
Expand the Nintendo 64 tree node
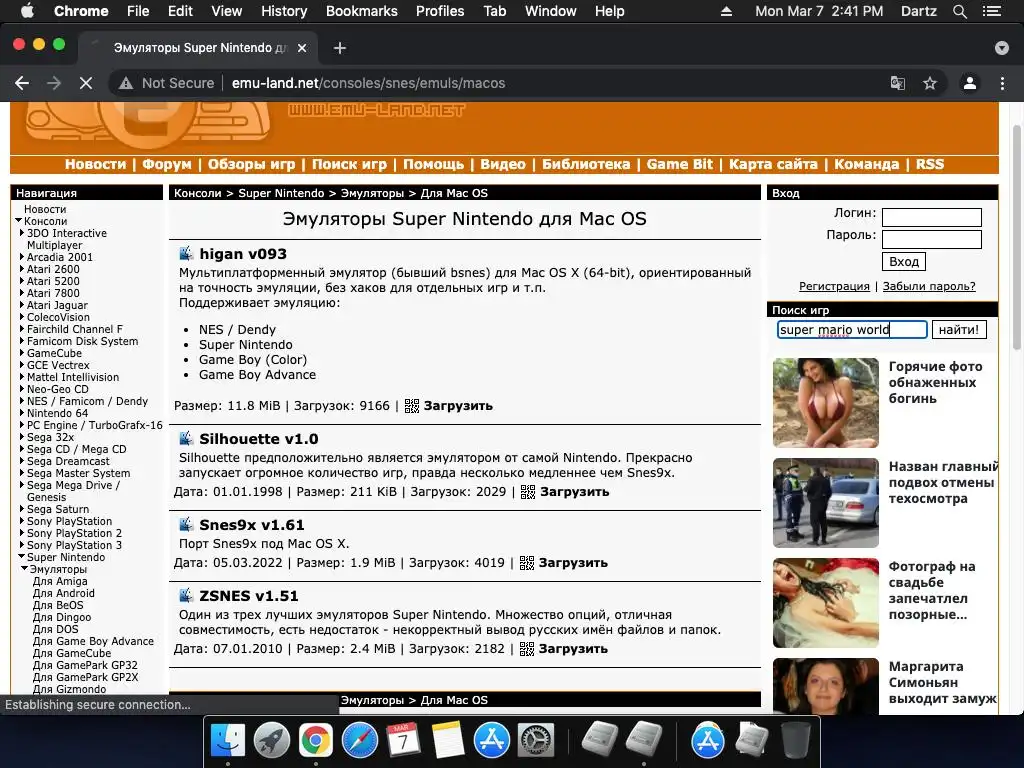tap(22, 413)
